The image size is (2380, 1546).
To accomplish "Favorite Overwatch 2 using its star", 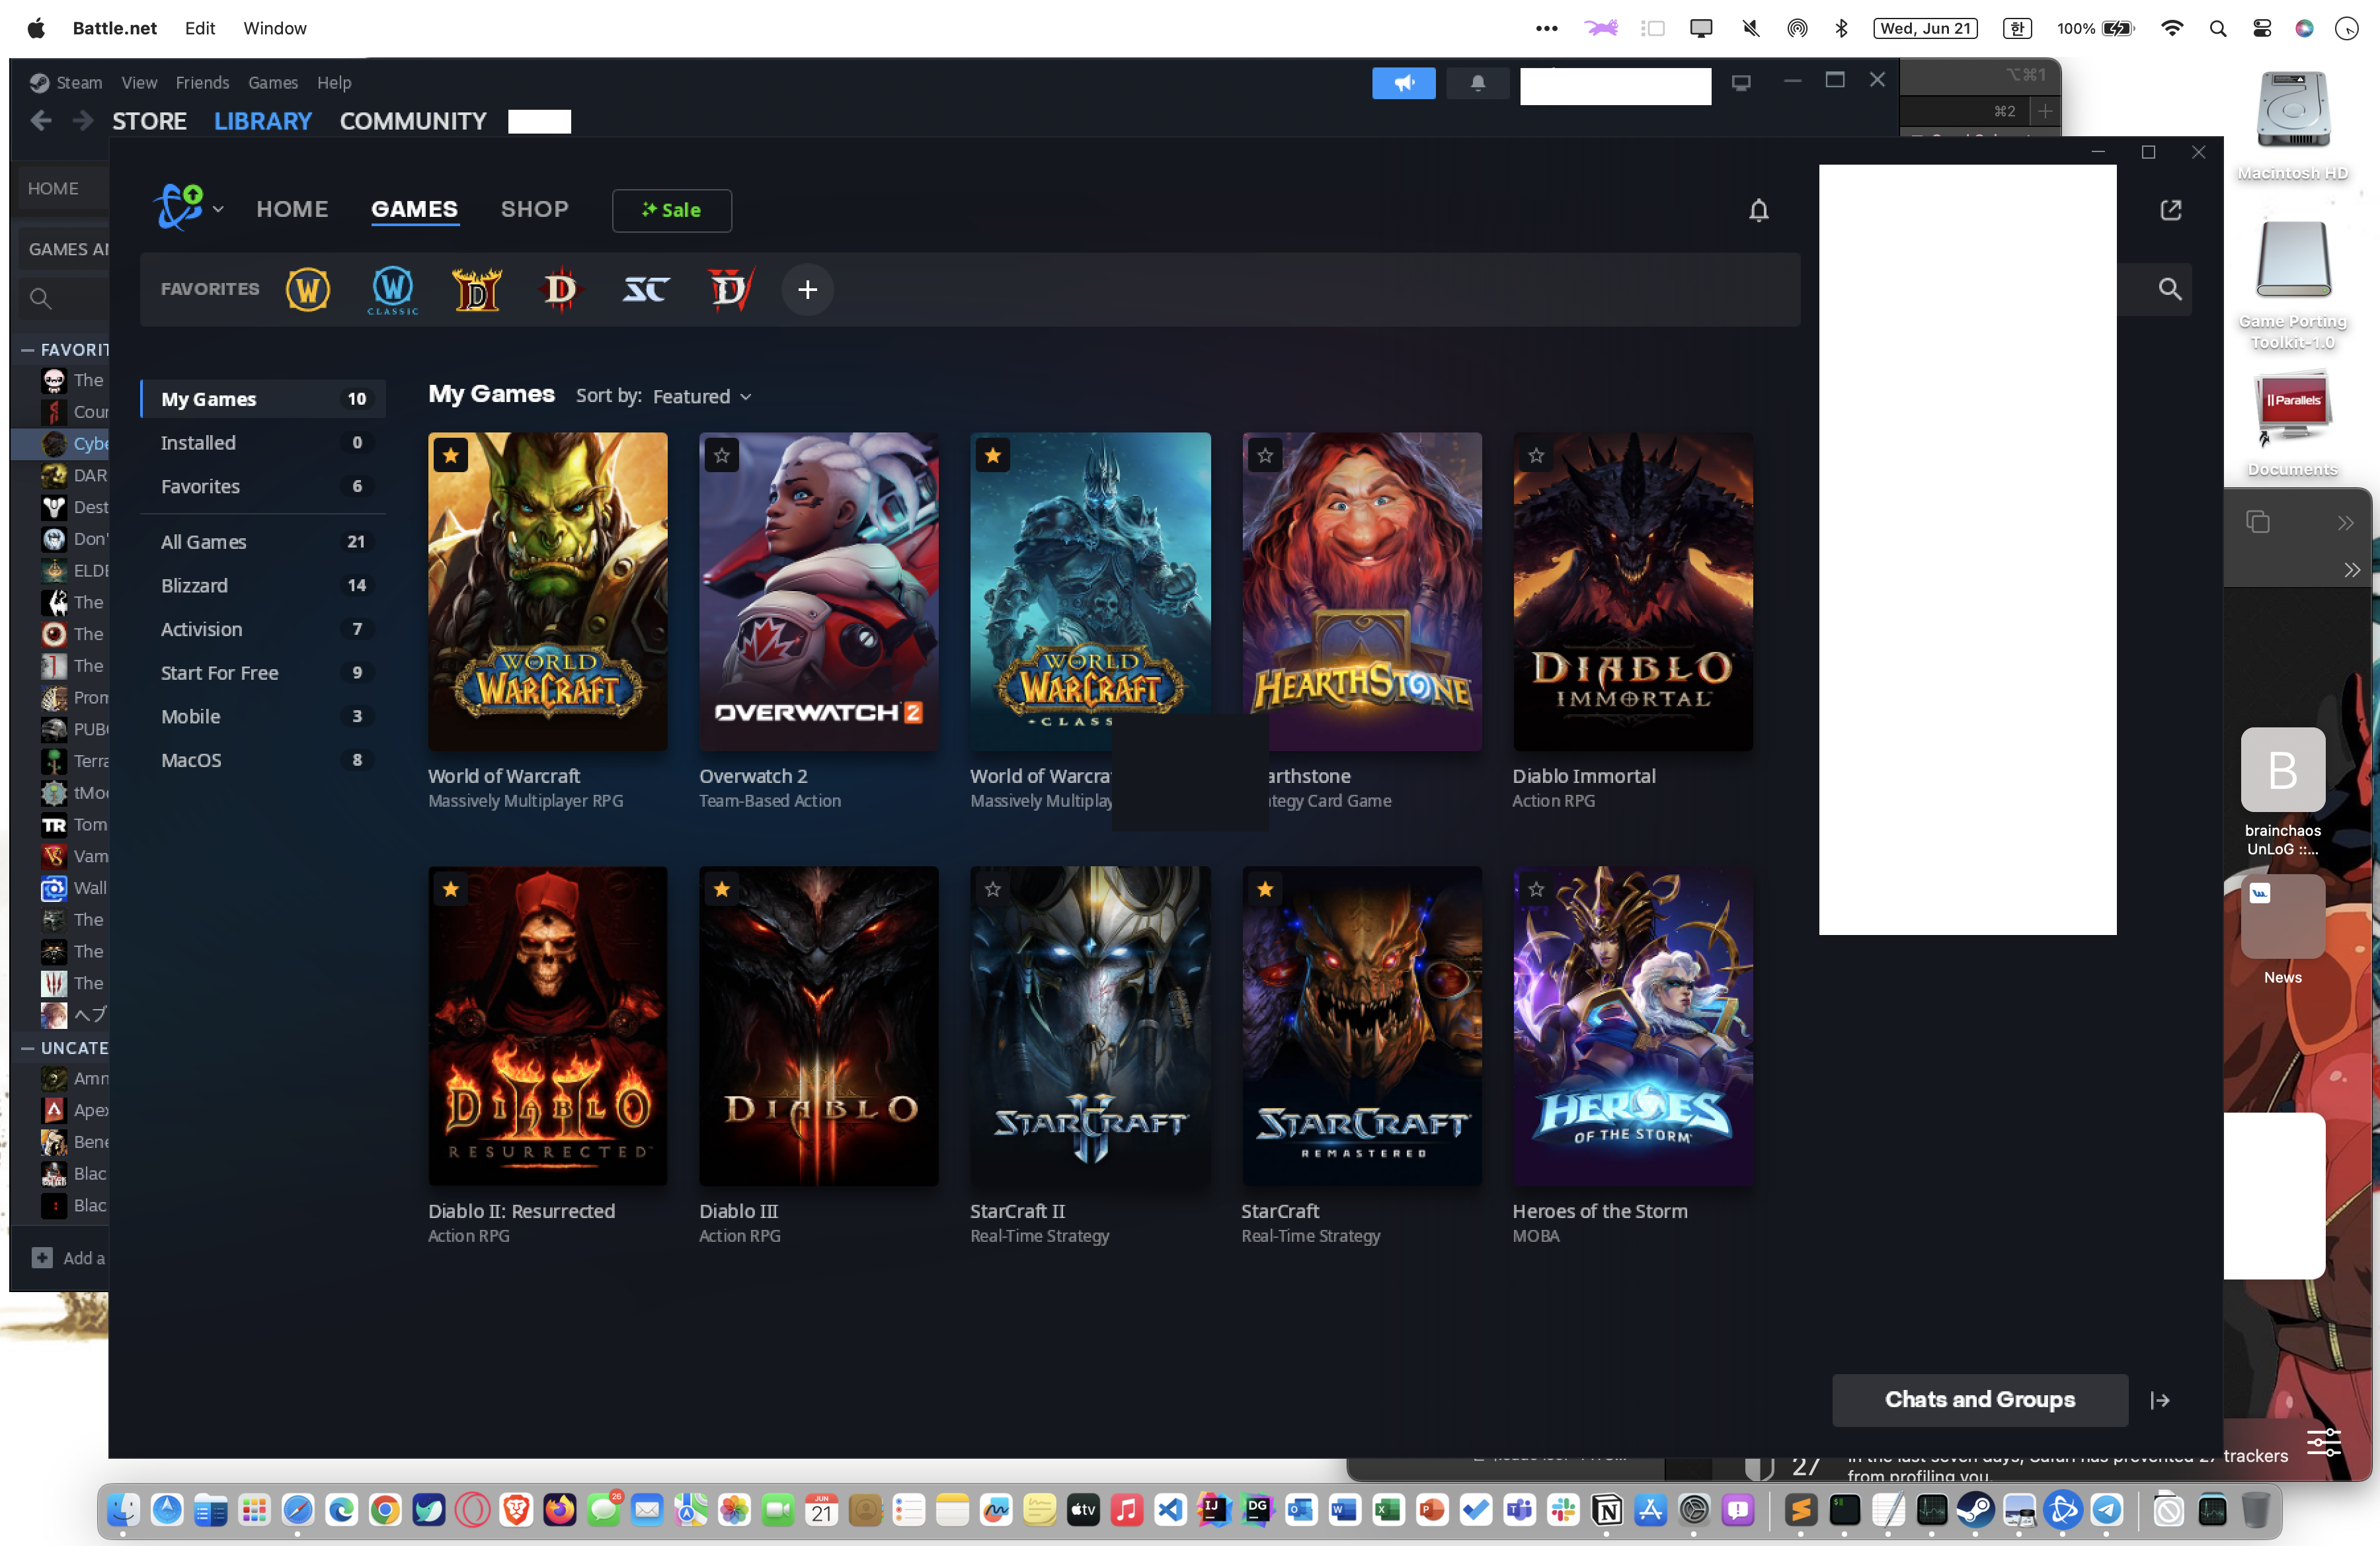I will pos(722,456).
